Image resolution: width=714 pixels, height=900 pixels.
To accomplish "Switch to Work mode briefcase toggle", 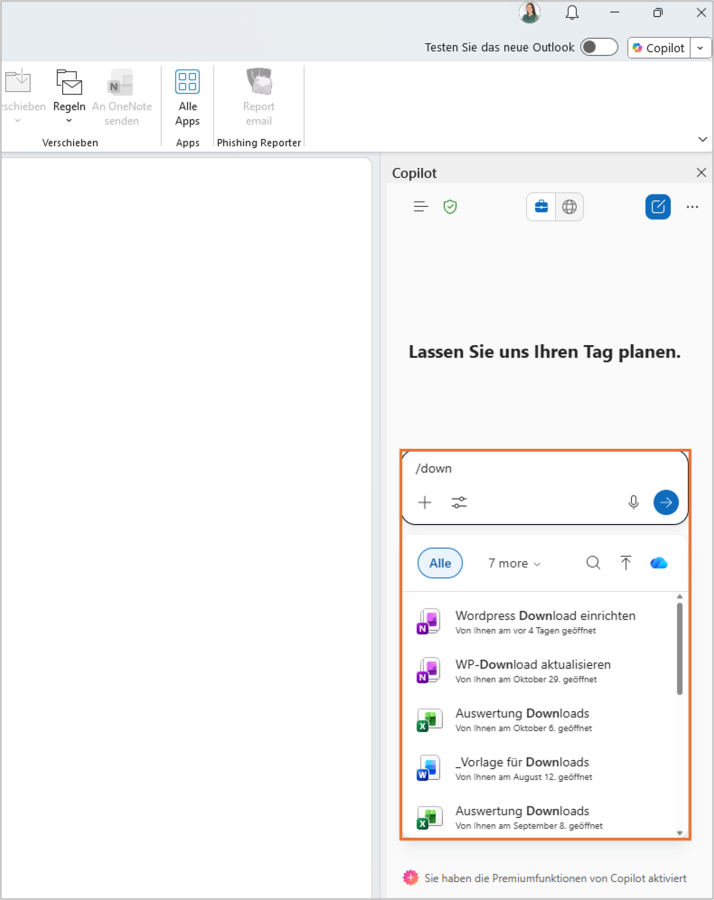I will click(541, 207).
